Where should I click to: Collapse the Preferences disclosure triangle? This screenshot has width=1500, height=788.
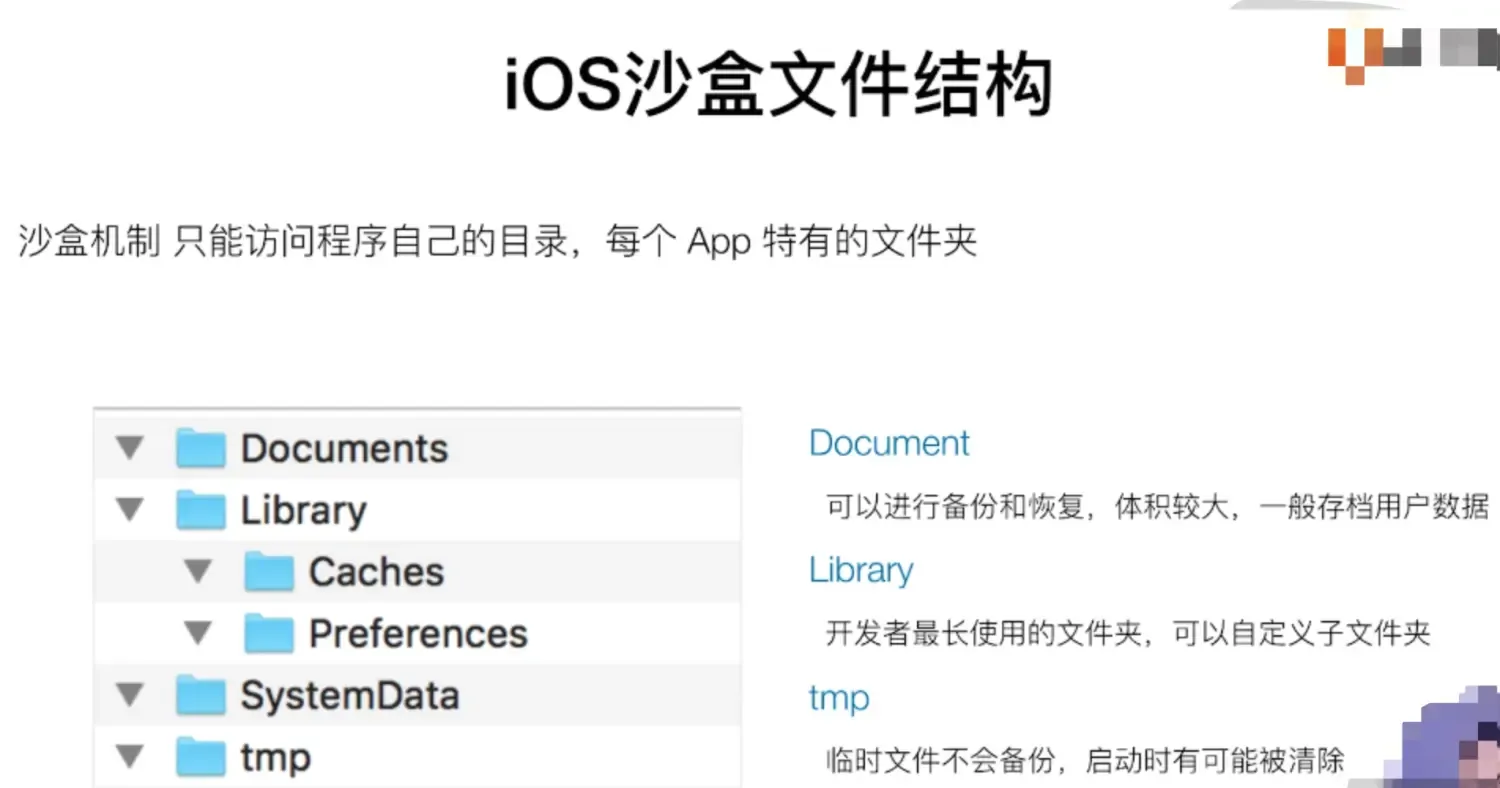197,633
